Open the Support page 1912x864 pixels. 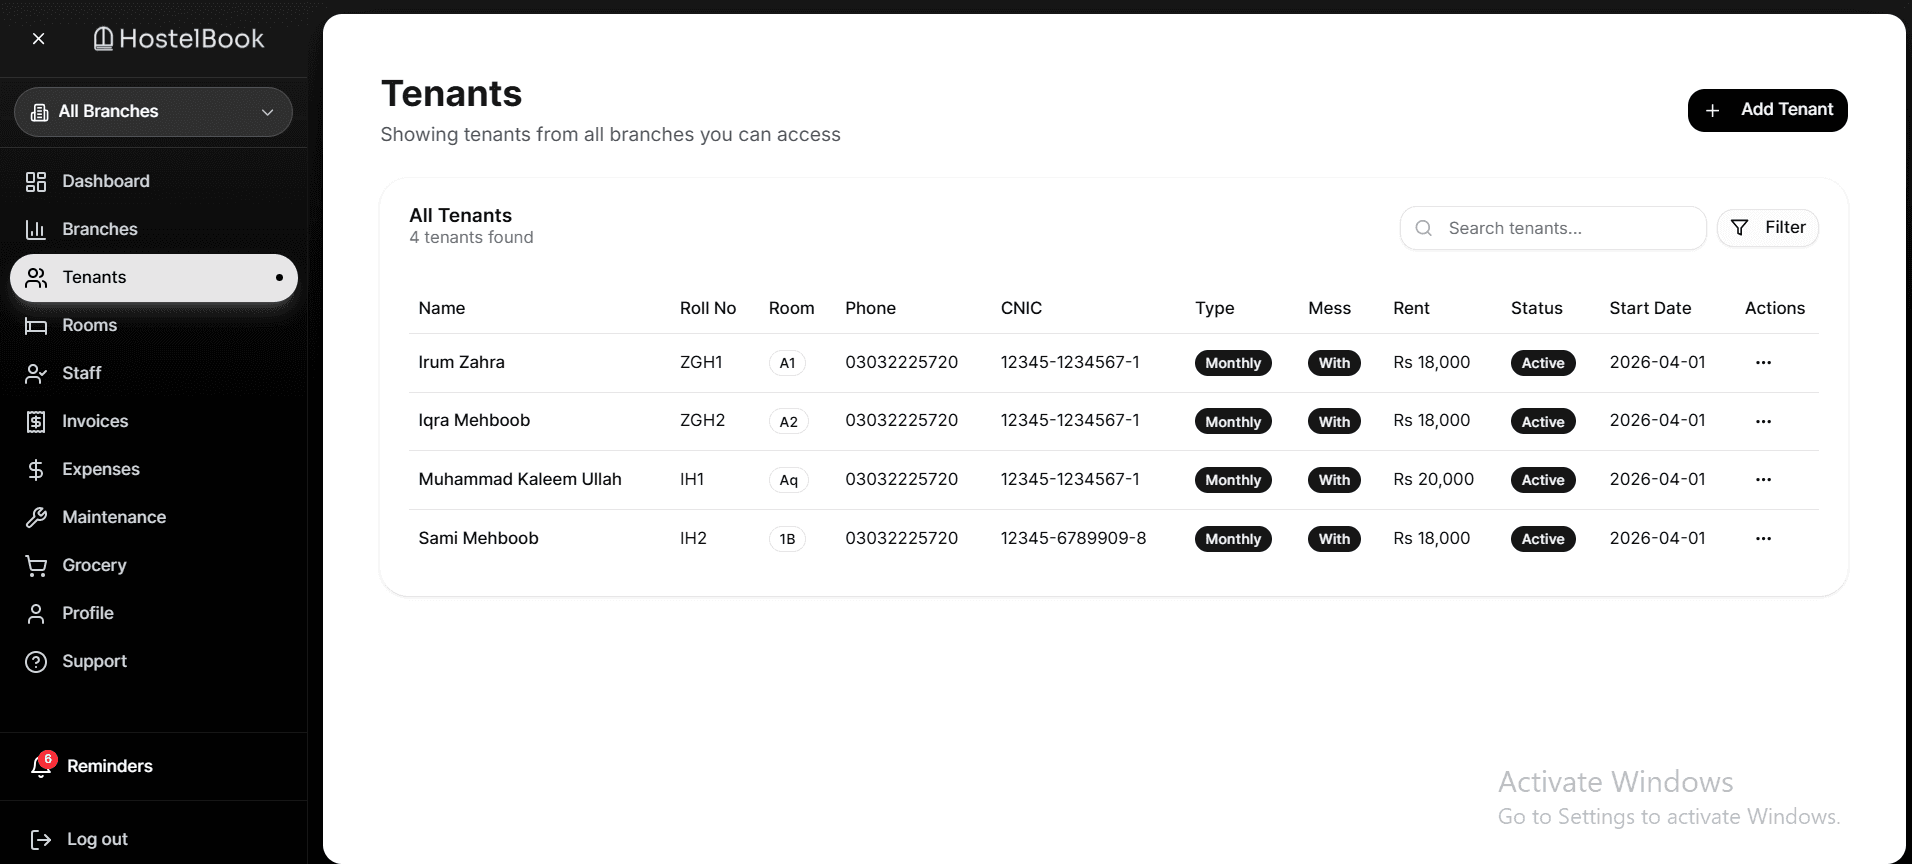[x=153, y=661]
